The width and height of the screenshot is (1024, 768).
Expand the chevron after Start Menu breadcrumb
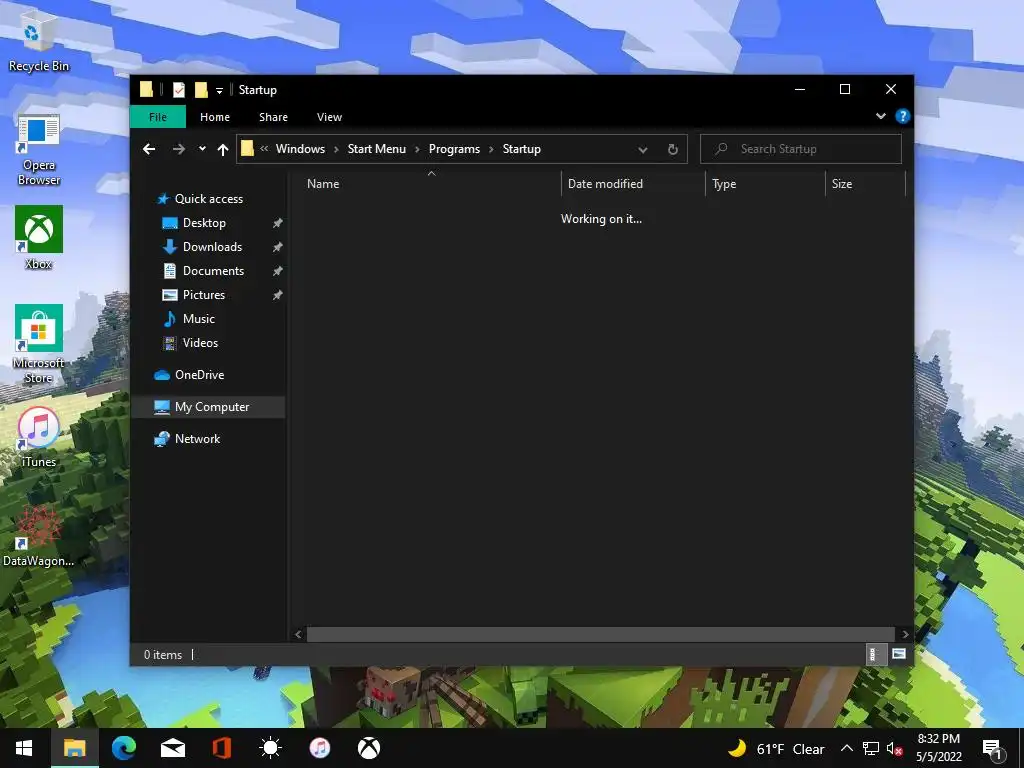(417, 150)
